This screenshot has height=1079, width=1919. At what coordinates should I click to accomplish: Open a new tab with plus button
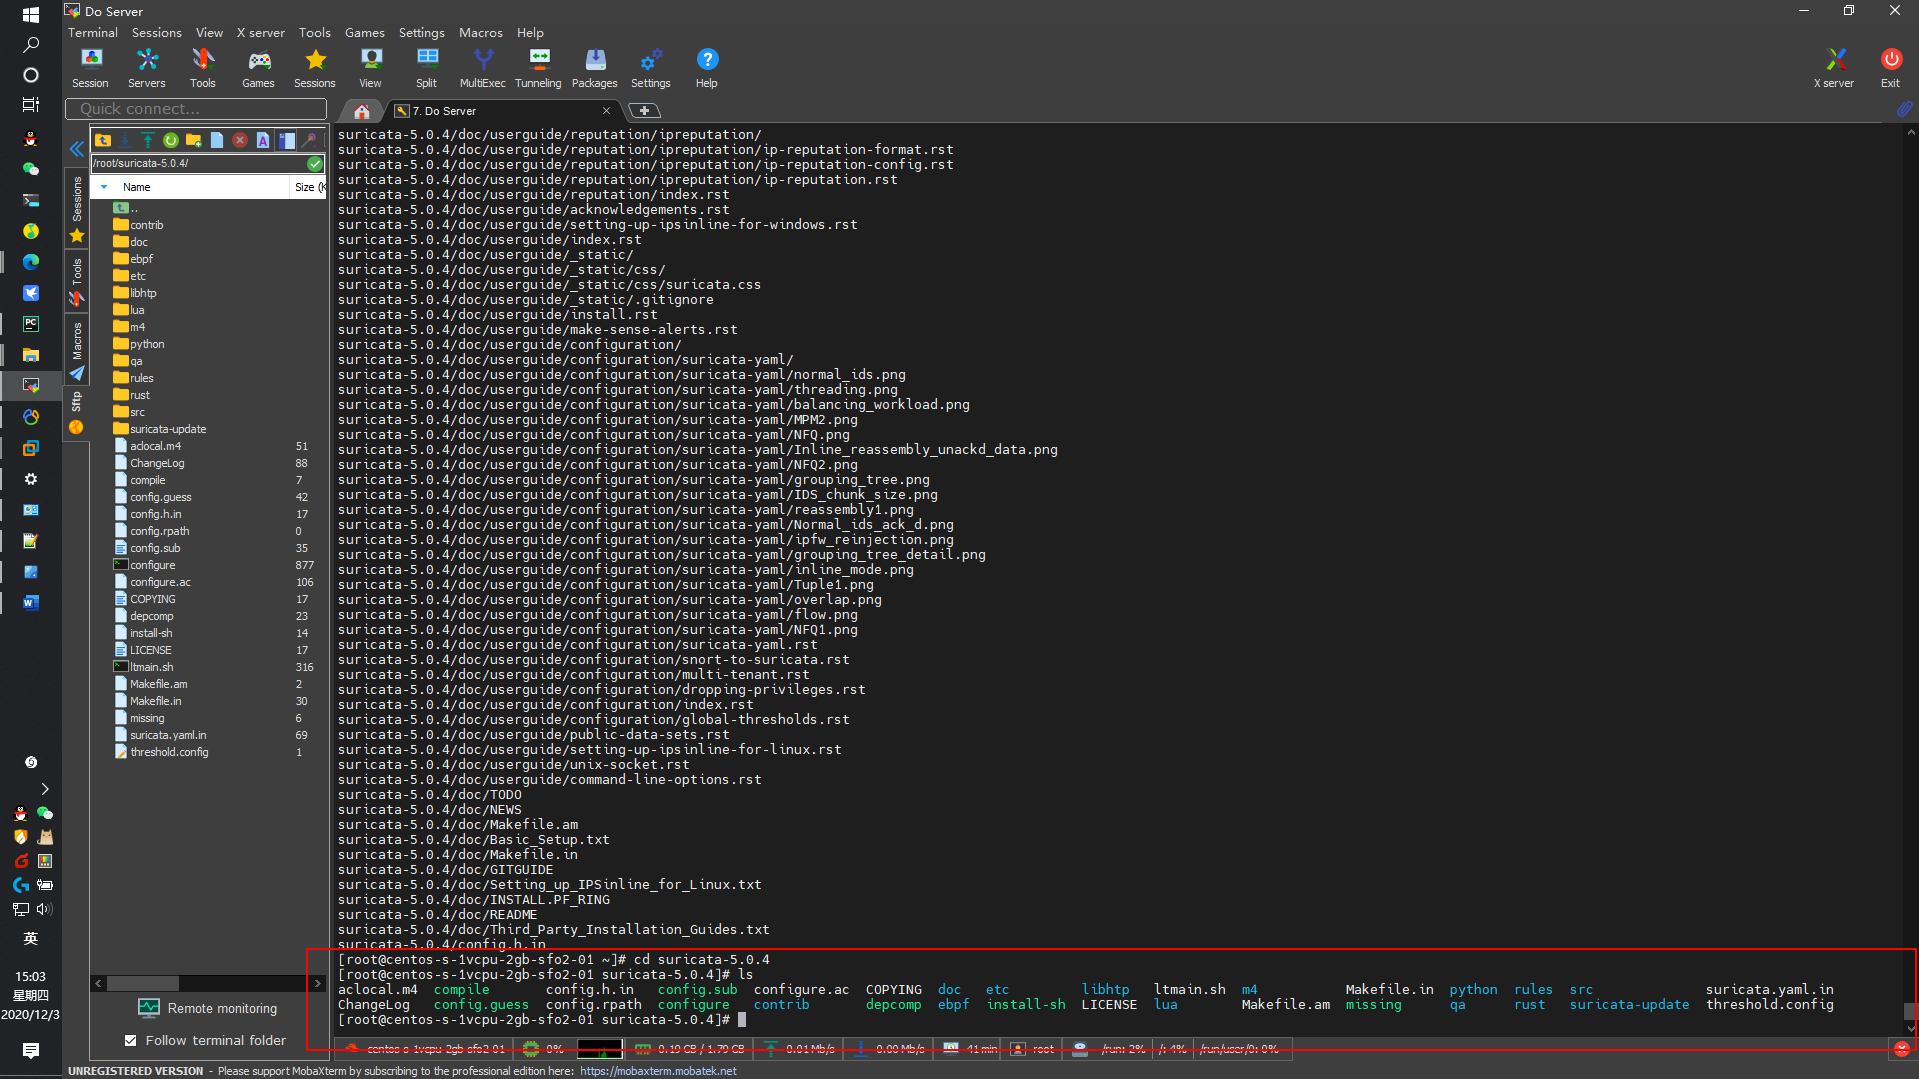pyautogui.click(x=644, y=111)
